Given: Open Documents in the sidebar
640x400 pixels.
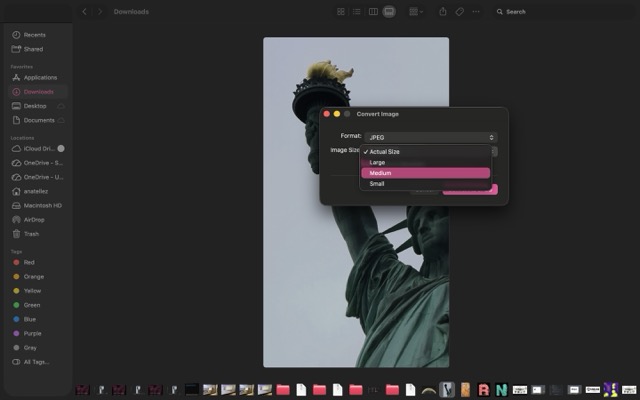Looking at the screenshot, I should coord(38,120).
